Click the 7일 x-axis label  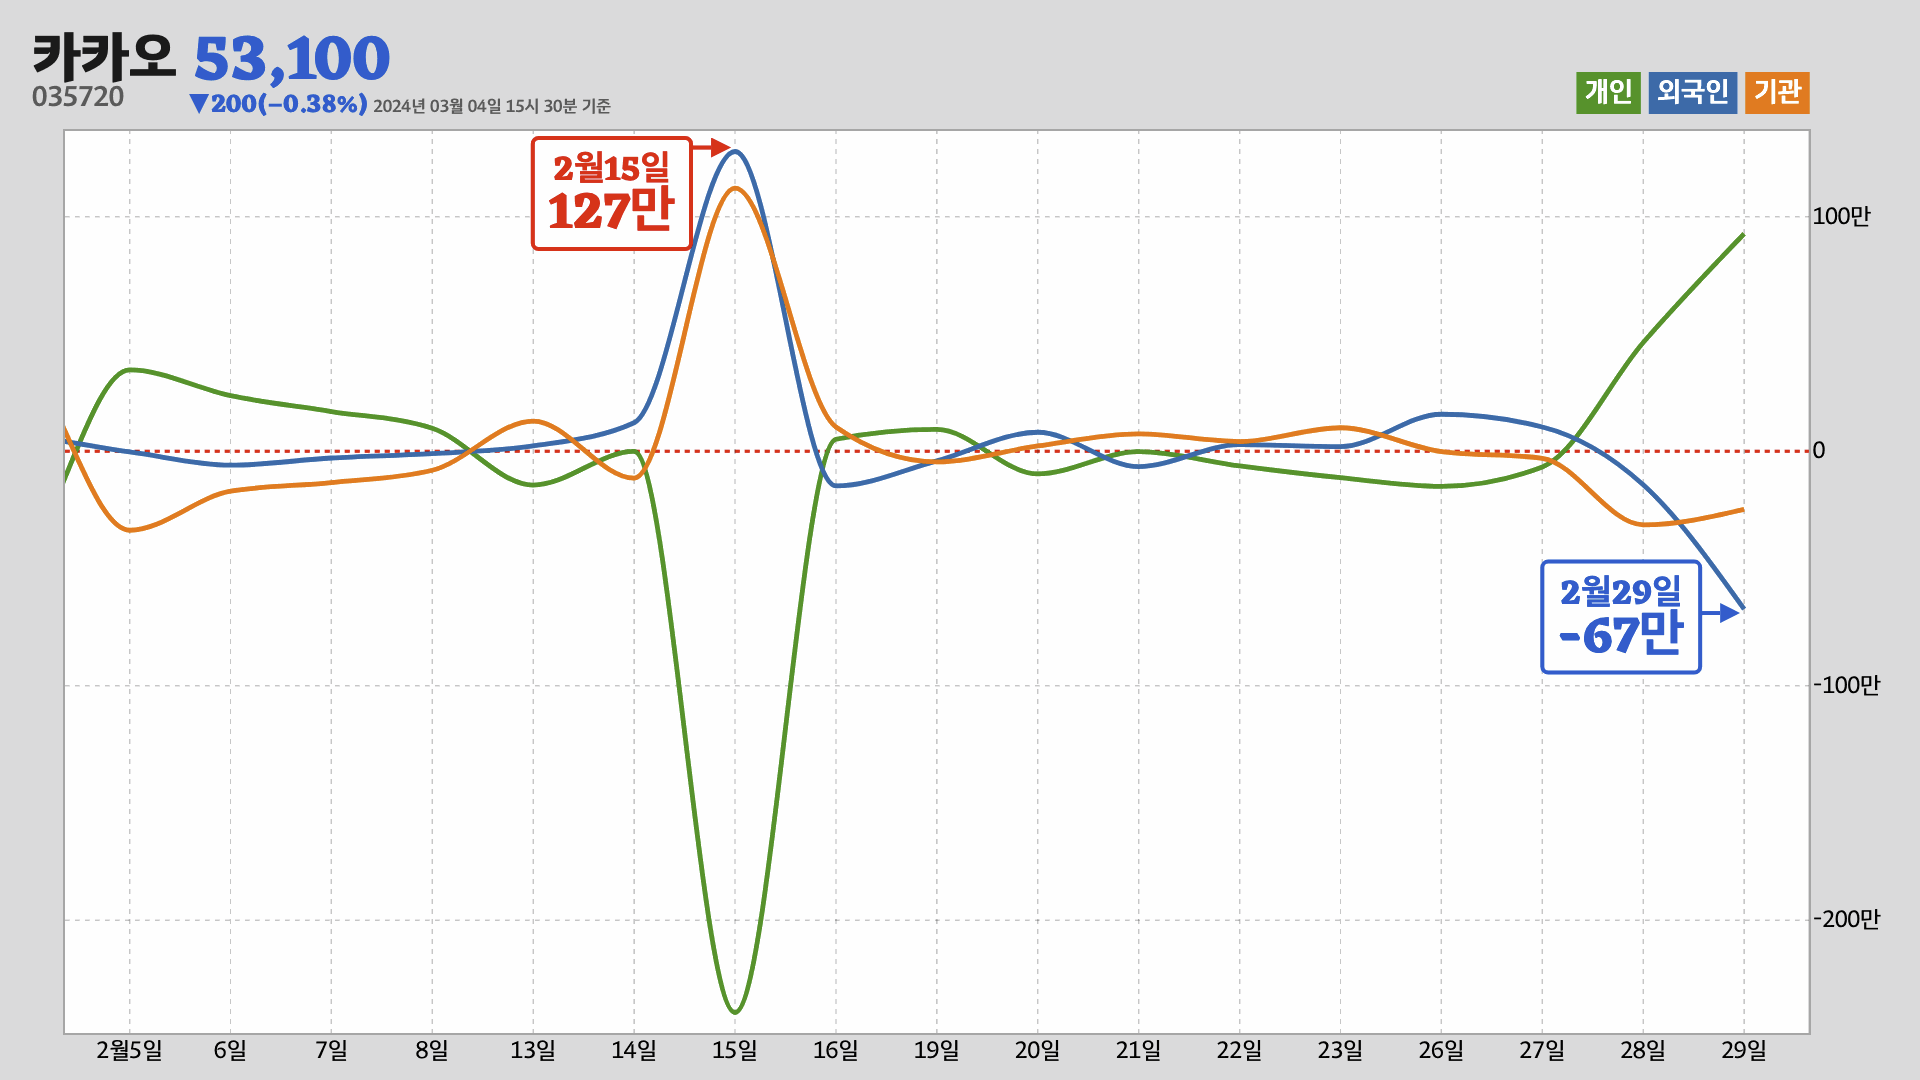click(x=331, y=1051)
